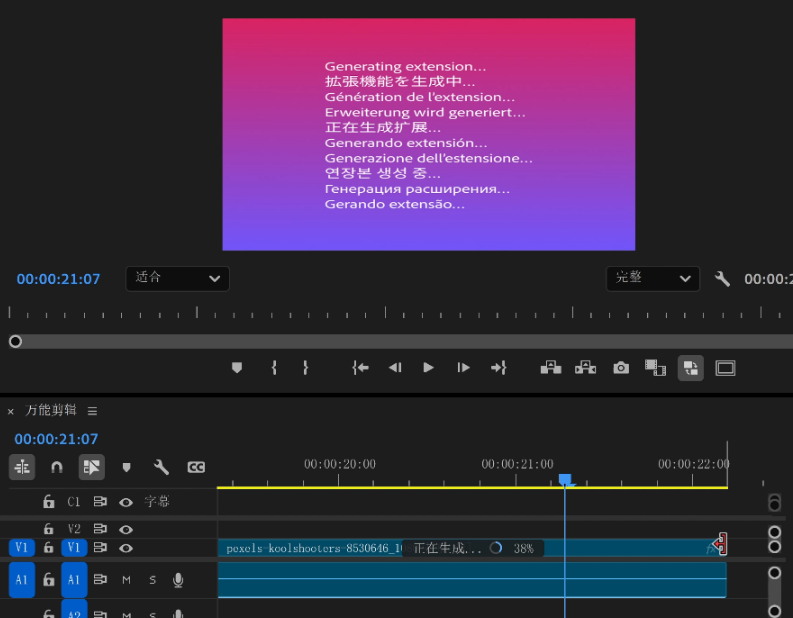The image size is (793, 618).
Task: Toggle visibility of the C1 subtitle track
Action: [x=126, y=502]
